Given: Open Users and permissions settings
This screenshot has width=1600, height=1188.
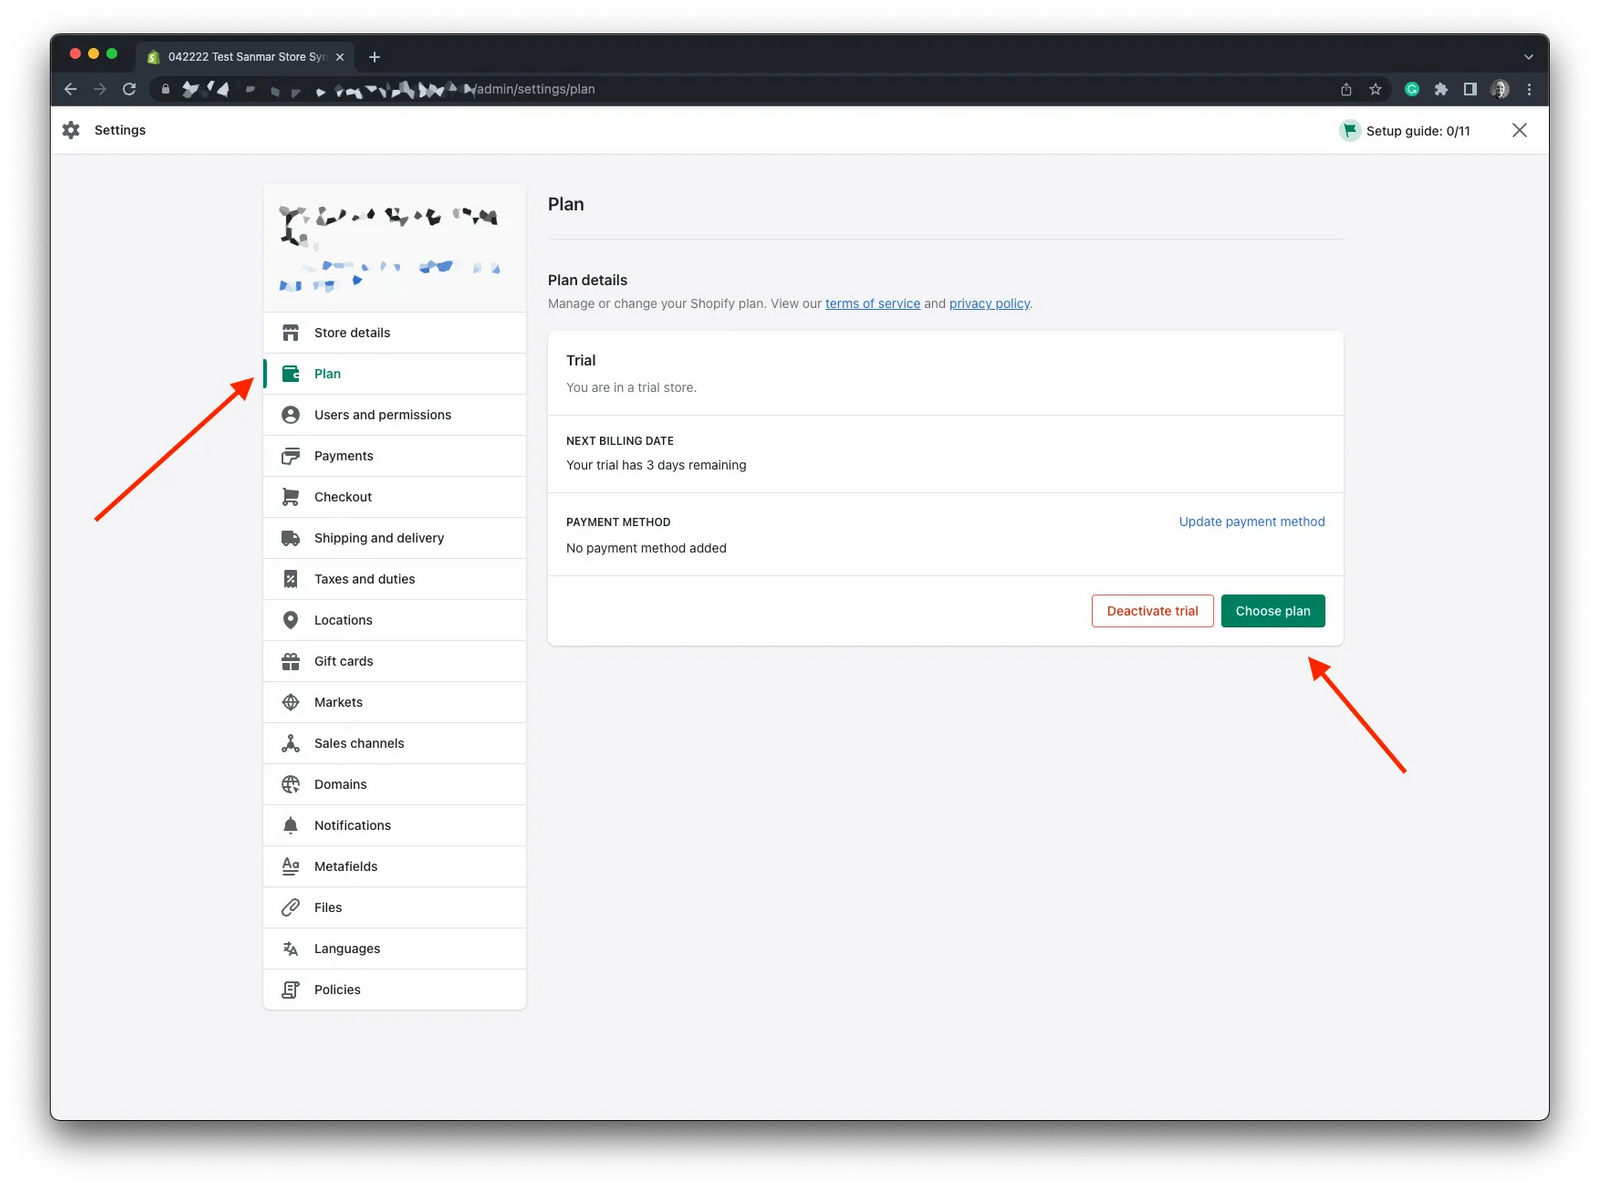Looking at the screenshot, I should click(x=382, y=415).
